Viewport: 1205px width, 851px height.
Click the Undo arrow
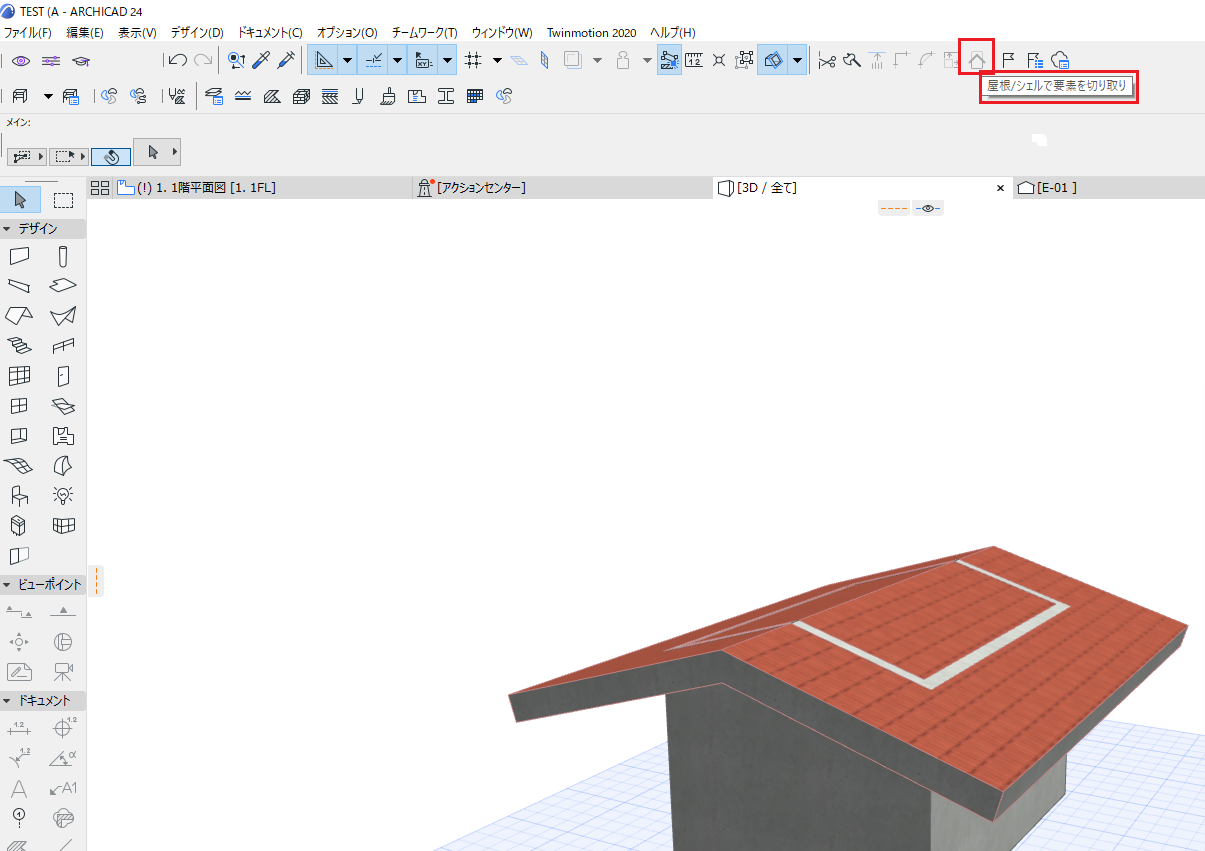[x=178, y=61]
